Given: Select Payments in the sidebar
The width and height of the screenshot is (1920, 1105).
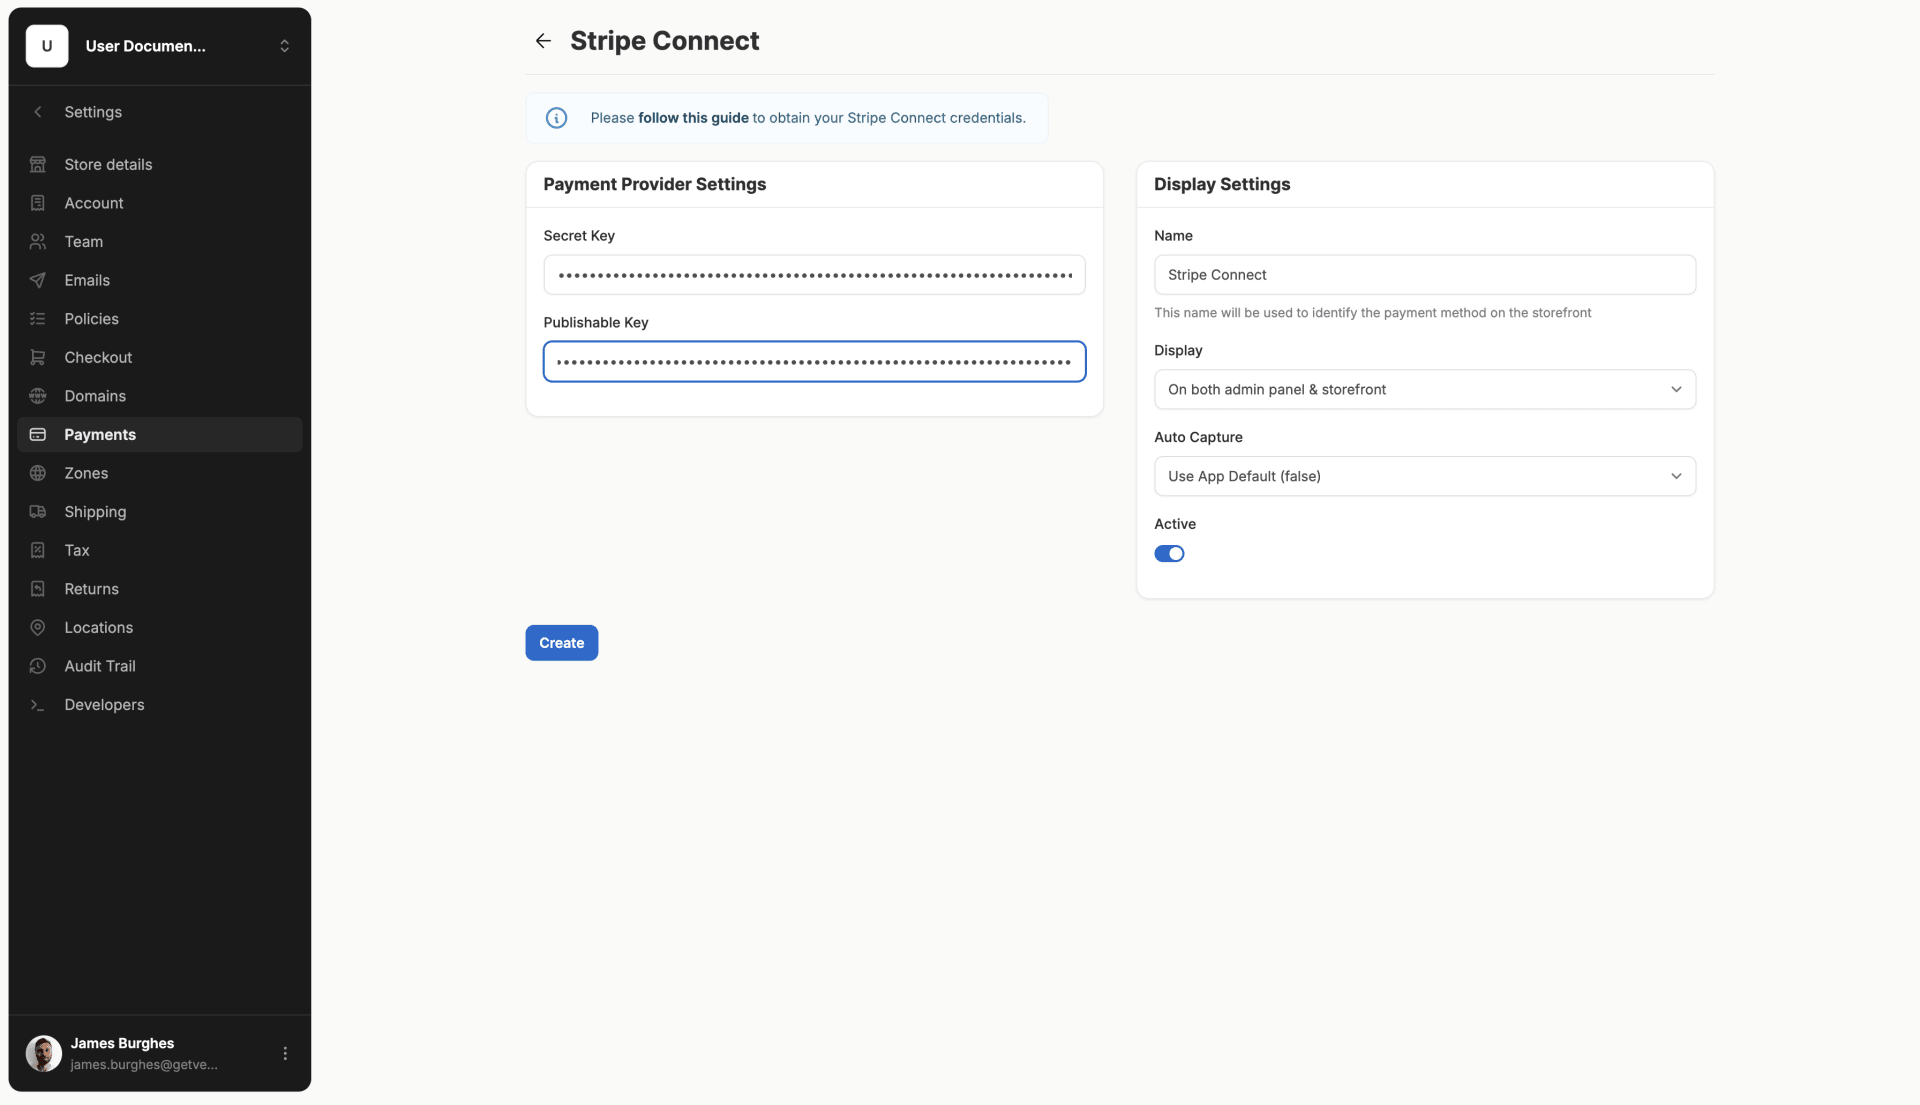Looking at the screenshot, I should click(160, 435).
